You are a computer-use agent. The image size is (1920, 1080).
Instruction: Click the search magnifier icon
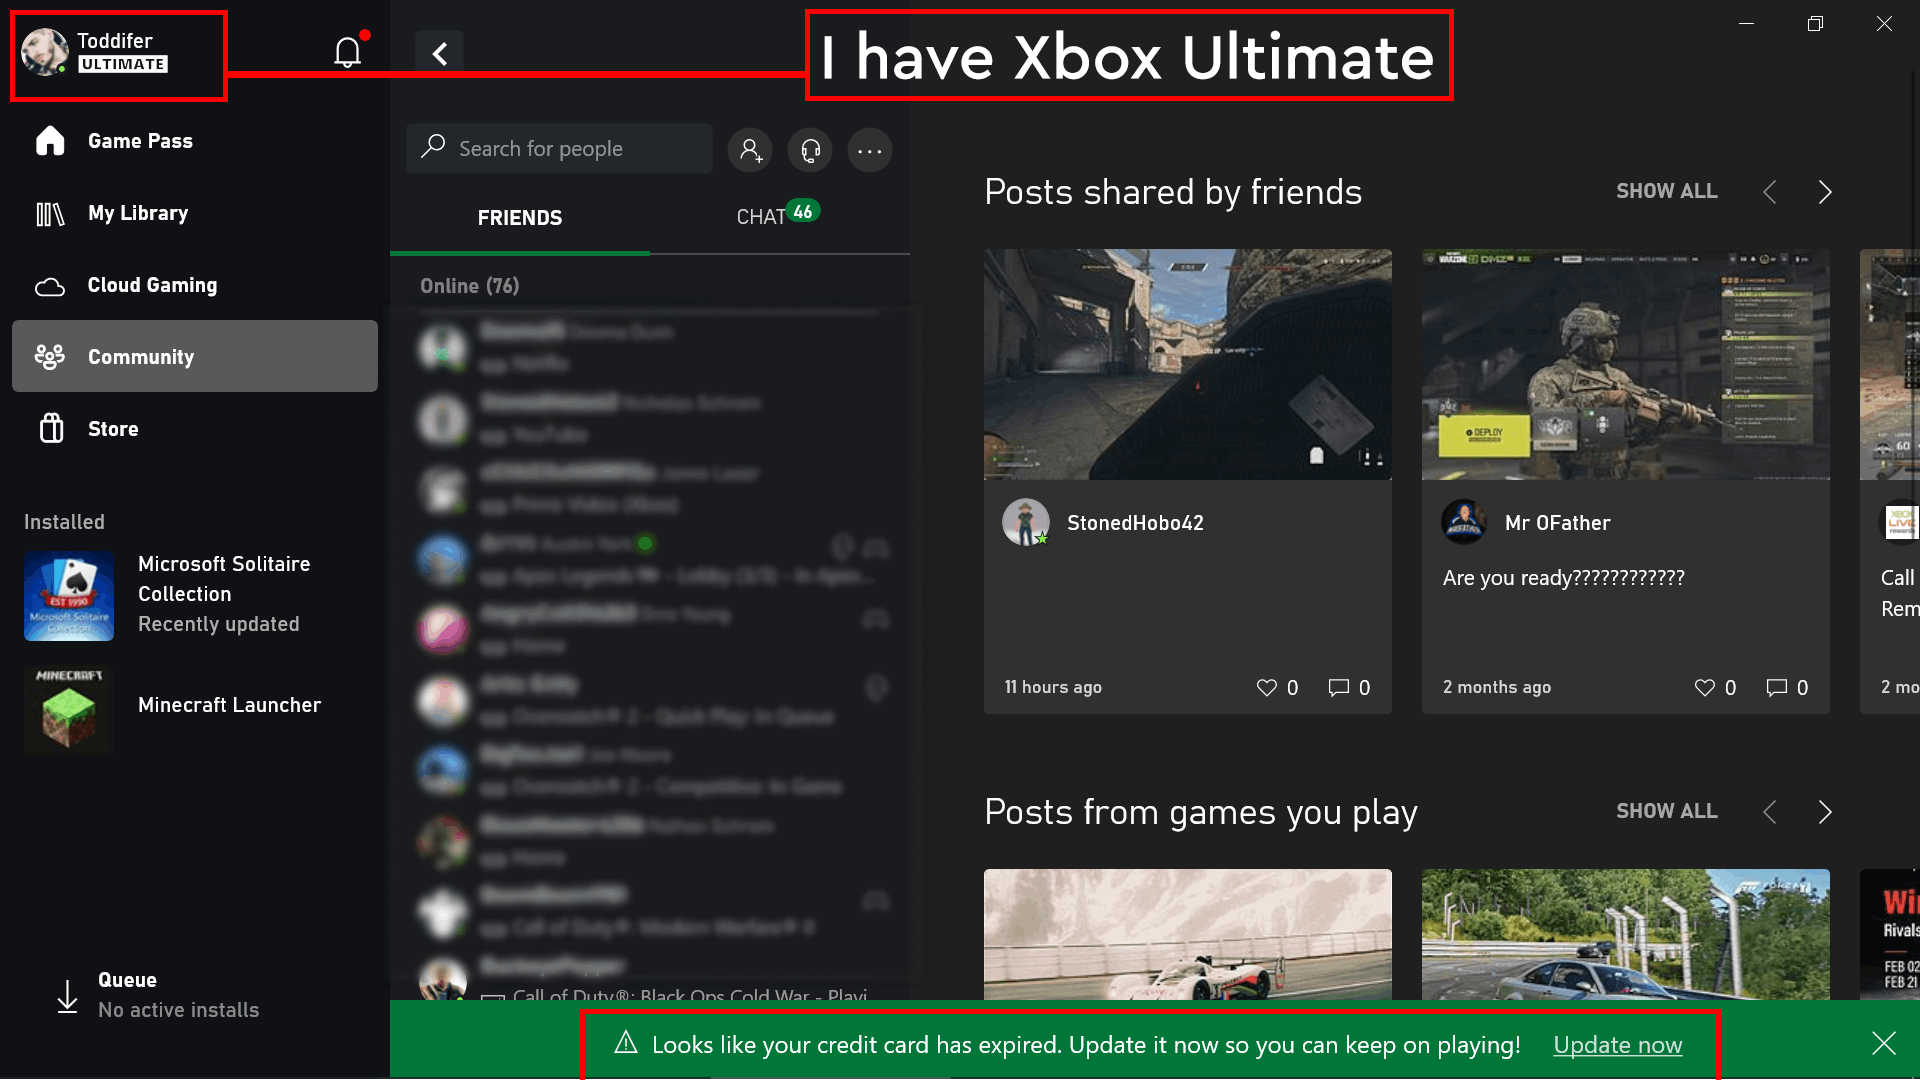coord(433,147)
